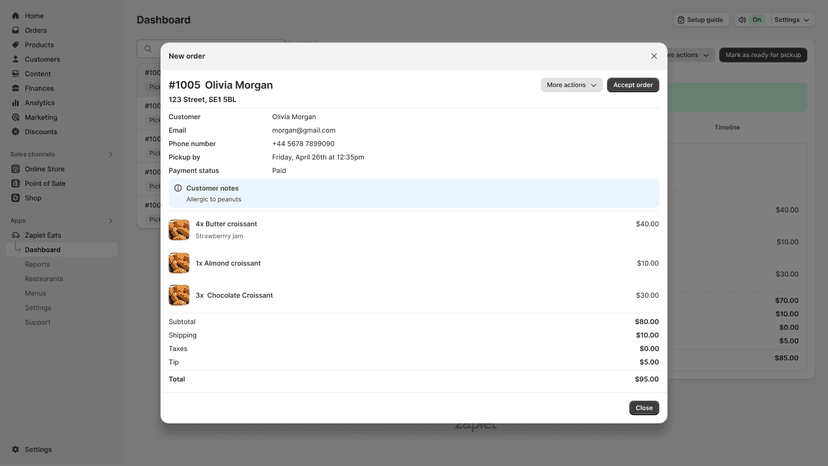The height and width of the screenshot is (466, 828).
Task: Close the New order dialog with X
Action: point(654,56)
